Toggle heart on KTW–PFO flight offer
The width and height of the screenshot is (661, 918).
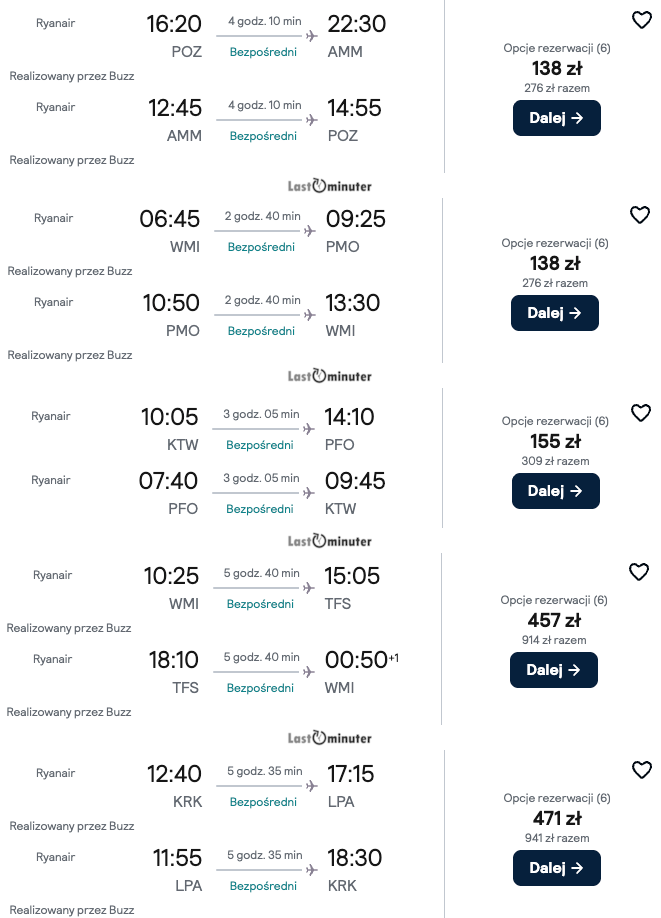(641, 413)
